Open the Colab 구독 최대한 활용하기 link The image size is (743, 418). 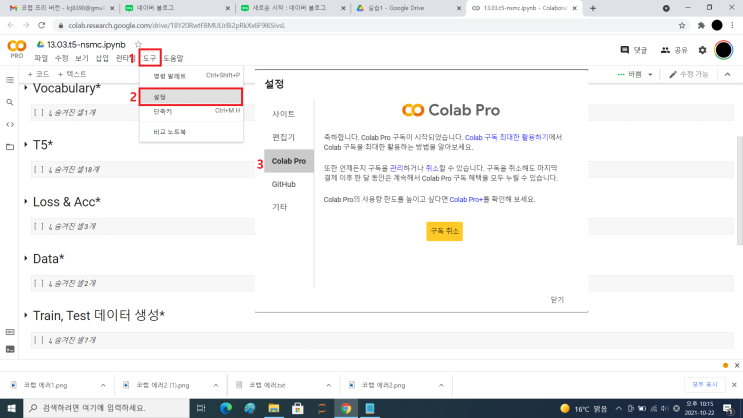pos(507,137)
